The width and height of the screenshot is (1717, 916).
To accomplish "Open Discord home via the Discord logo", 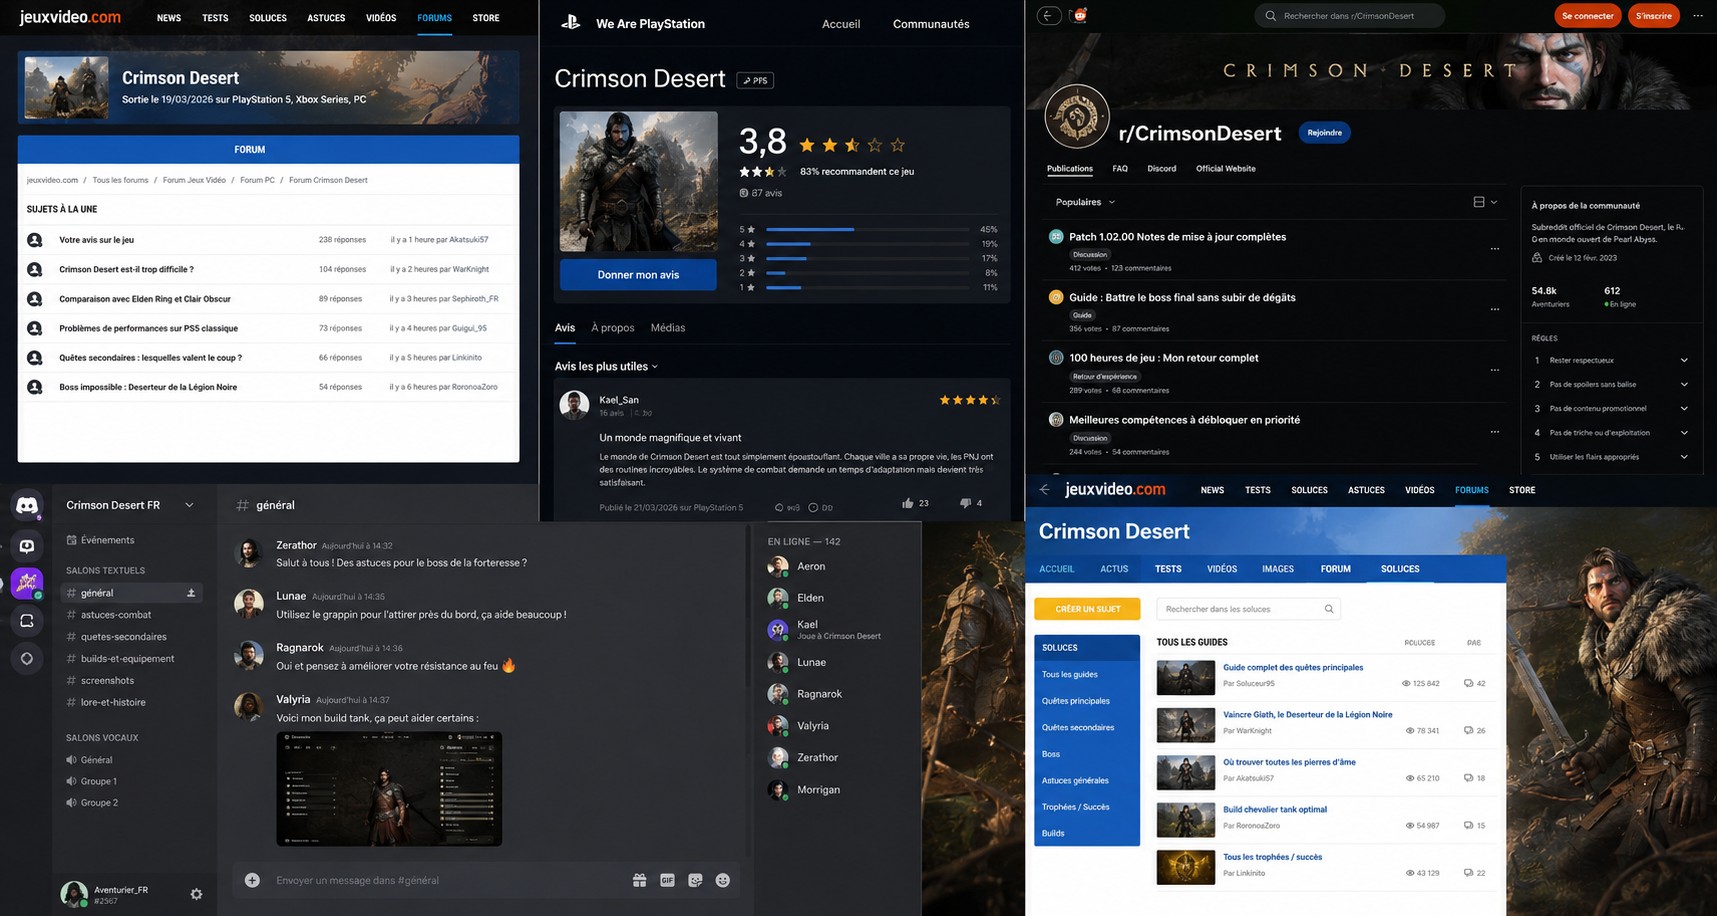I will pos(27,506).
